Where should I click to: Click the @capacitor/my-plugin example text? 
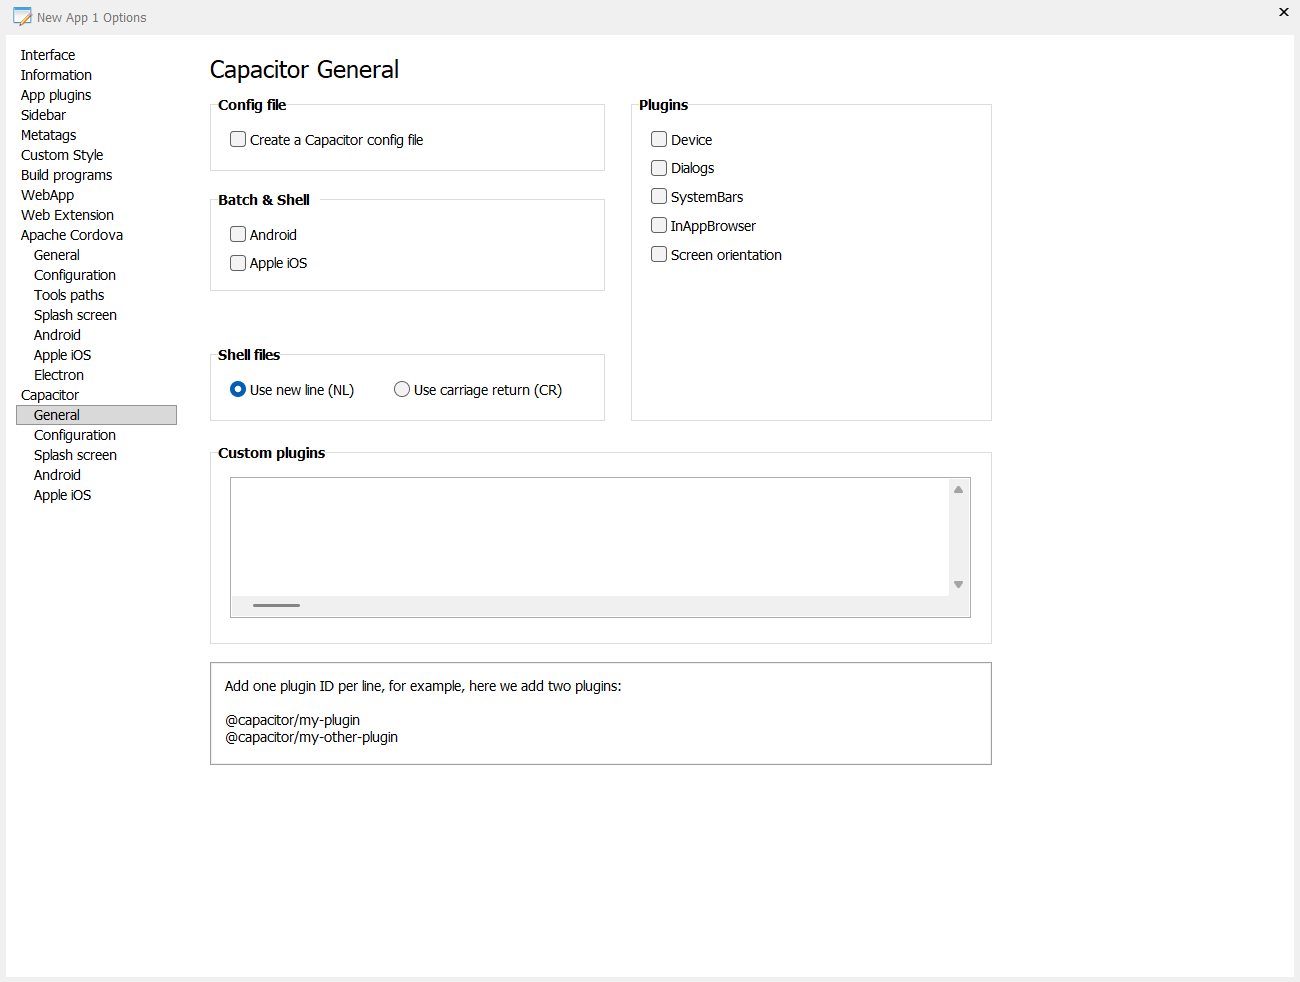(x=292, y=720)
